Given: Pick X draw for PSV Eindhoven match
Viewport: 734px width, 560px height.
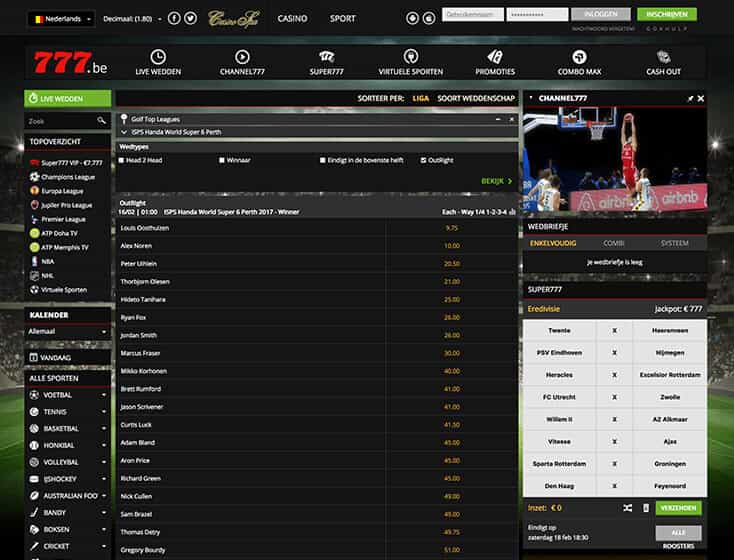Looking at the screenshot, I should click(615, 353).
